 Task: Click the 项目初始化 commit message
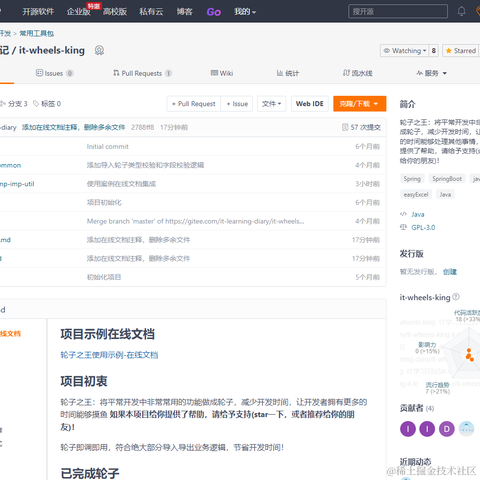point(104,202)
